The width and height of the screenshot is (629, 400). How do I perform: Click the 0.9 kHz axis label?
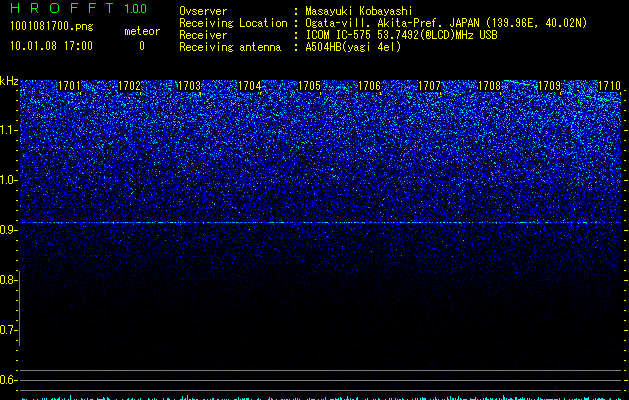[x=8, y=230]
